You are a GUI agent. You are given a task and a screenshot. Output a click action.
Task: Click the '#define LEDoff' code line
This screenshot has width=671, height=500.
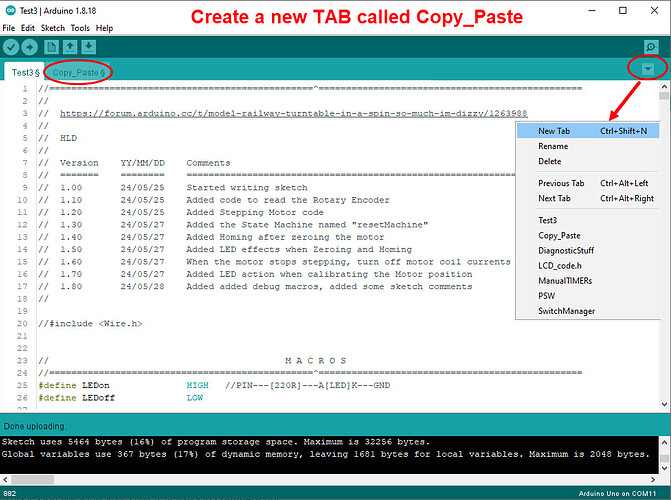tap(121, 398)
